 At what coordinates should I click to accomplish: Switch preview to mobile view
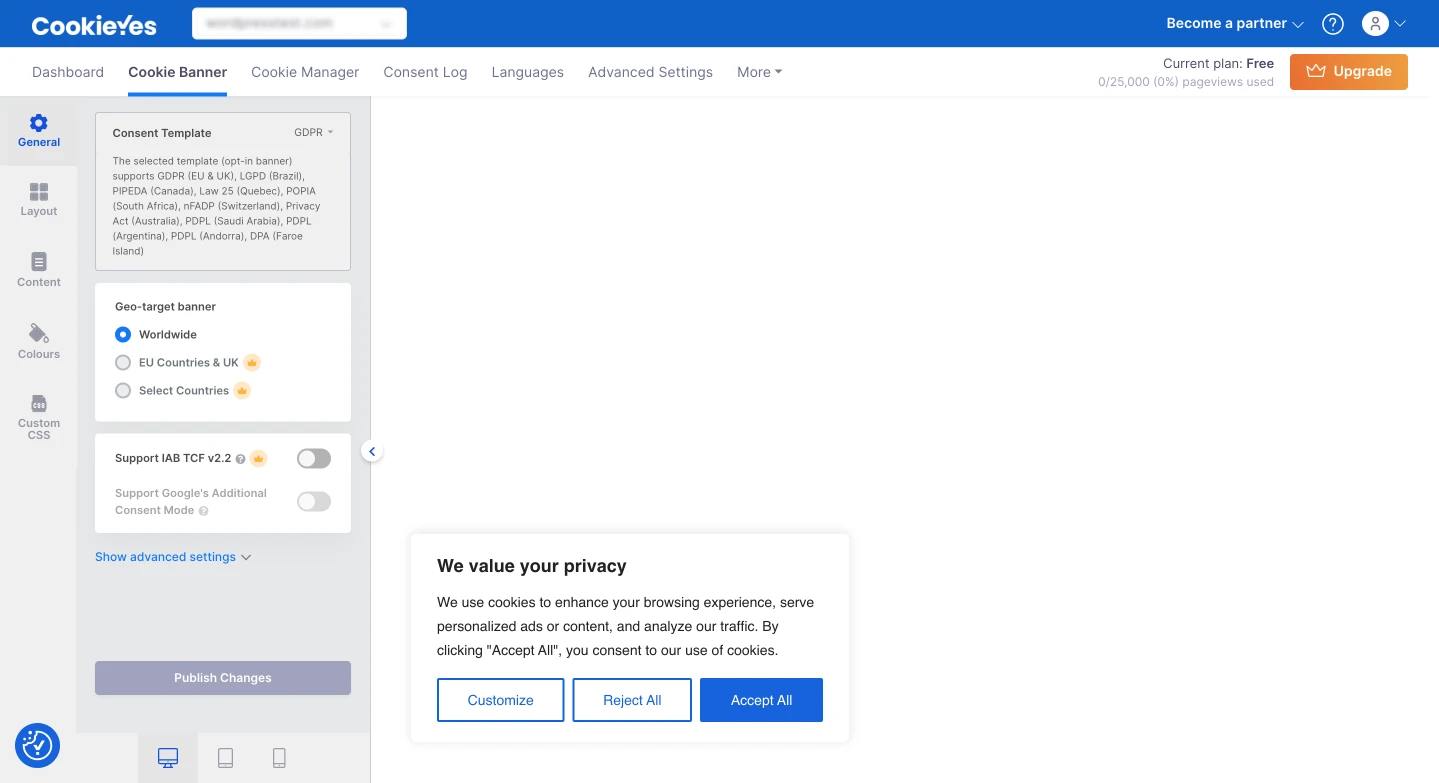(x=279, y=757)
